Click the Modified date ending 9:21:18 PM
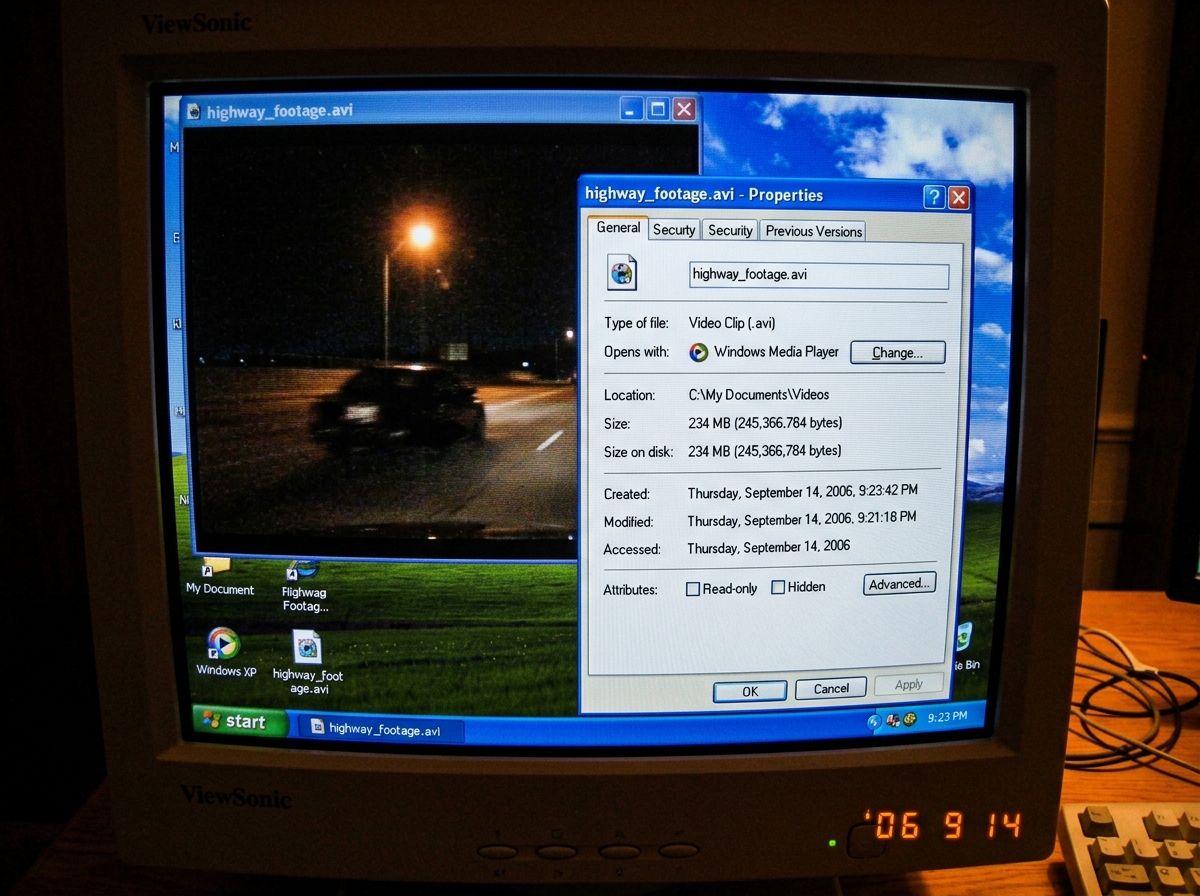Viewport: 1200px width, 896px height. [x=802, y=519]
